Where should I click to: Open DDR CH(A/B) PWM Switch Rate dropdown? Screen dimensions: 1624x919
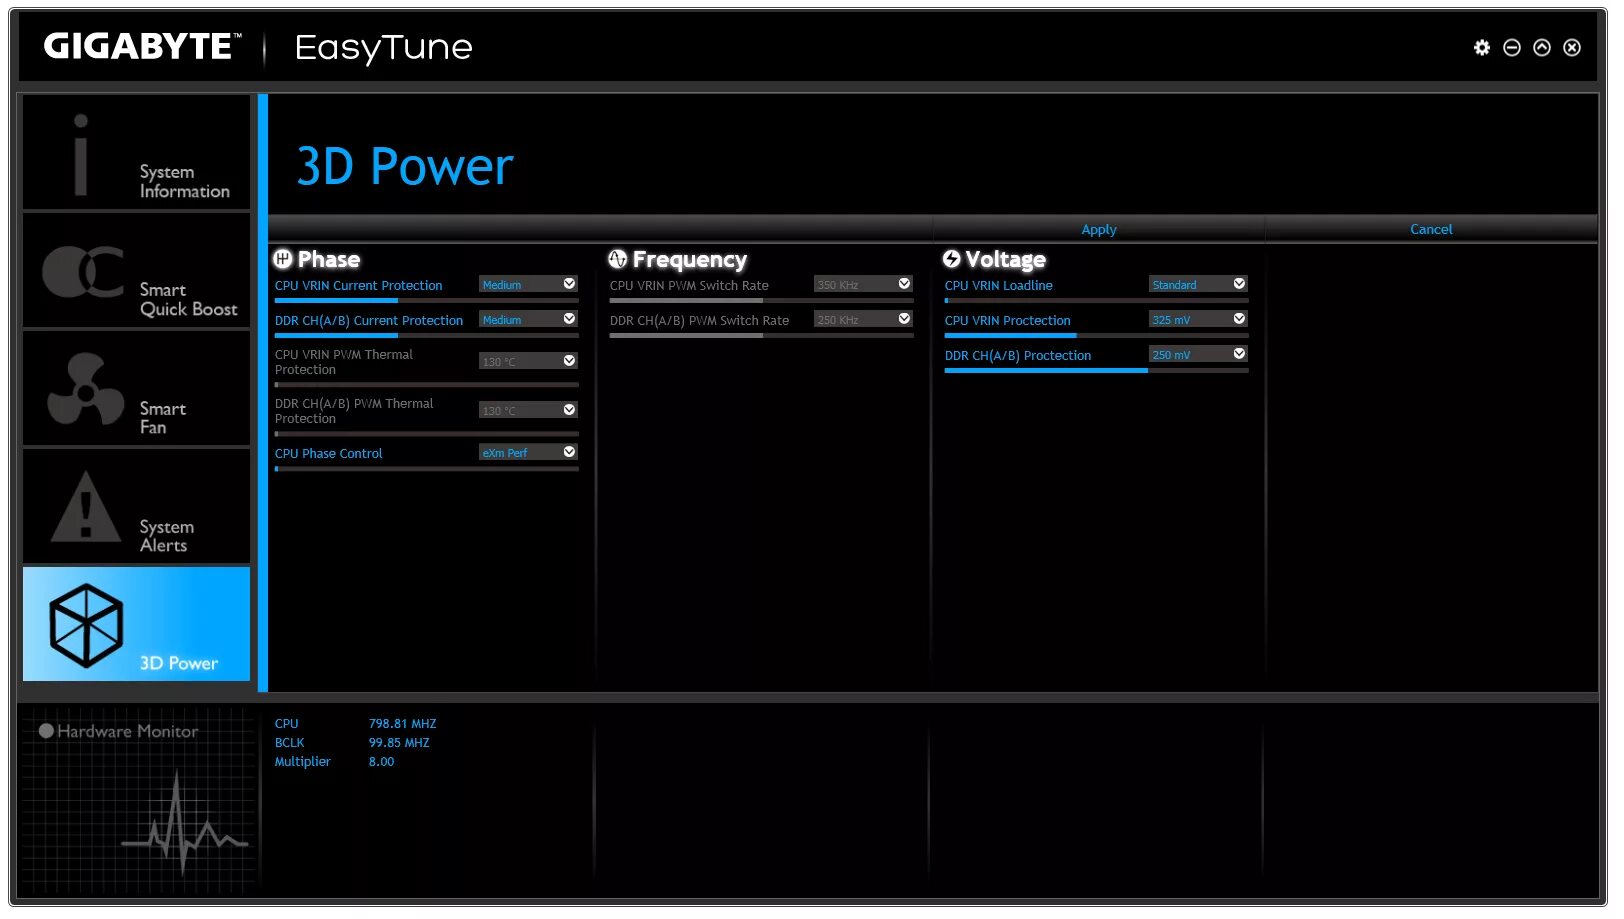863,320
